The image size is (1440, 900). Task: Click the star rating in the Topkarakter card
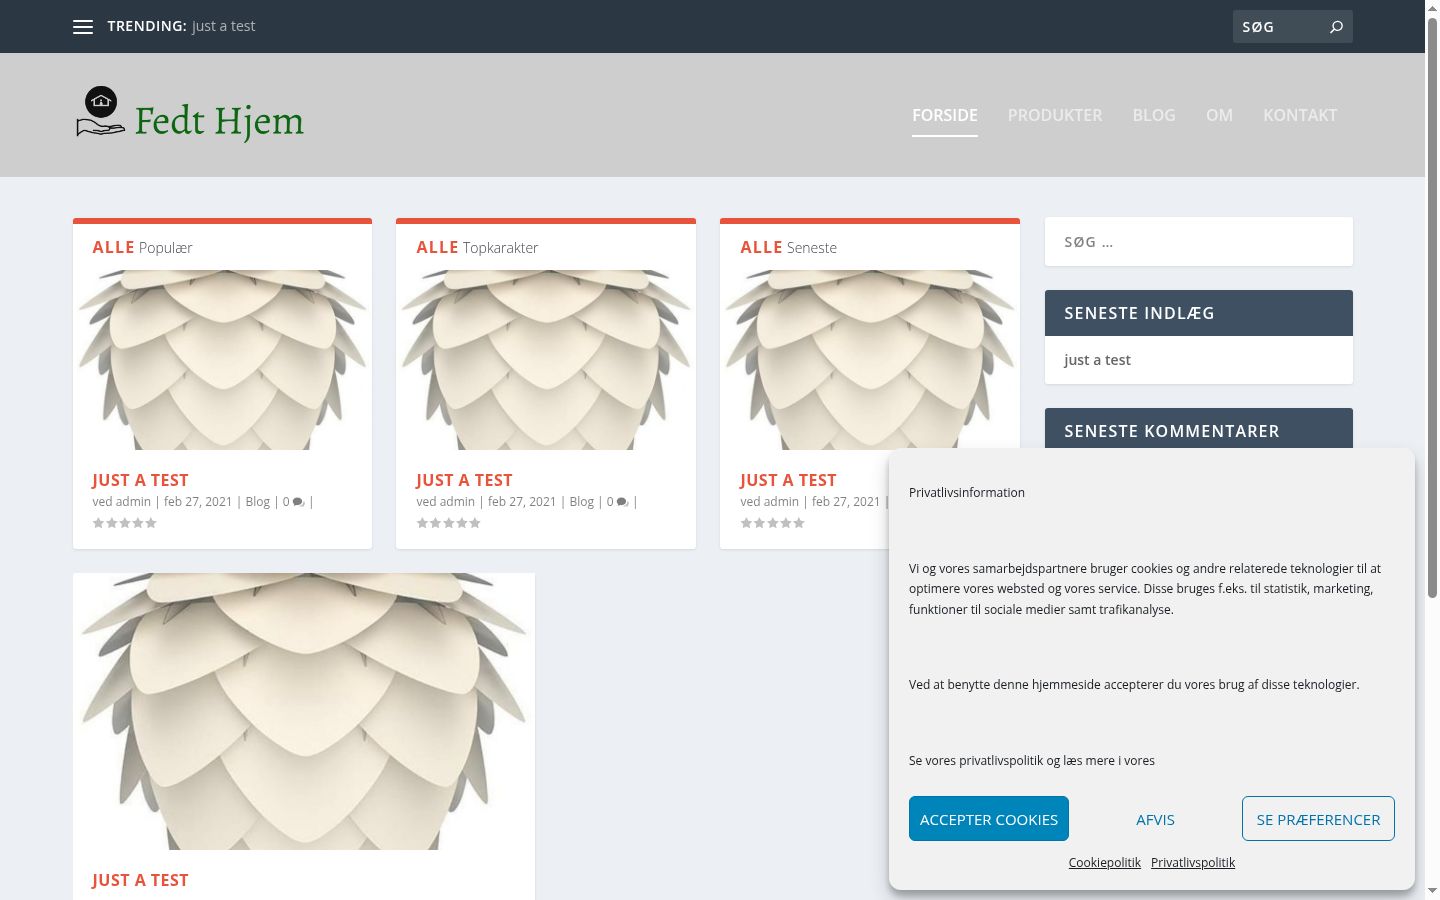coord(449,523)
